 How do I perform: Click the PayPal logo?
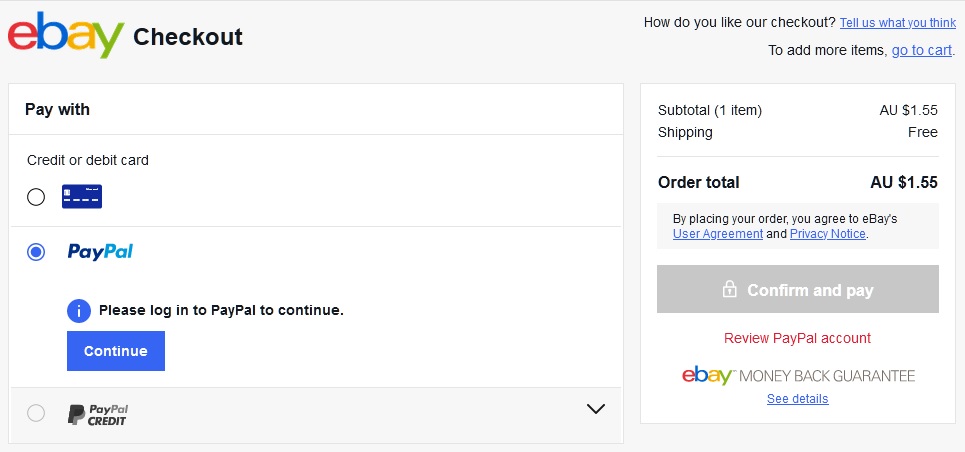coord(100,252)
